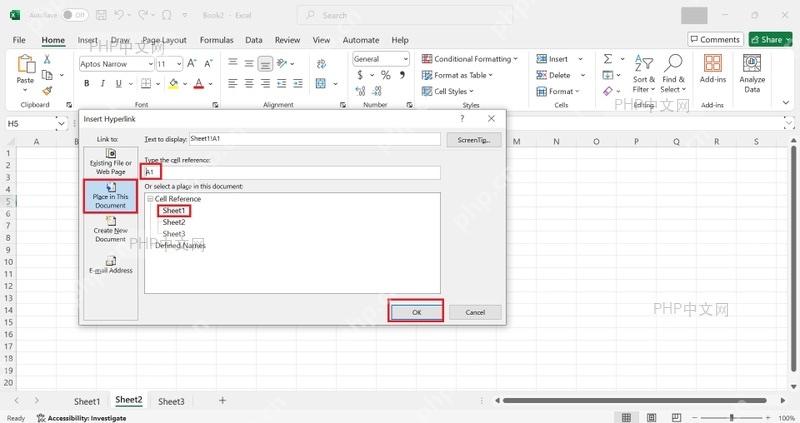The height and width of the screenshot is (423, 800).
Task: Toggle Underline formatting
Action: (118, 83)
